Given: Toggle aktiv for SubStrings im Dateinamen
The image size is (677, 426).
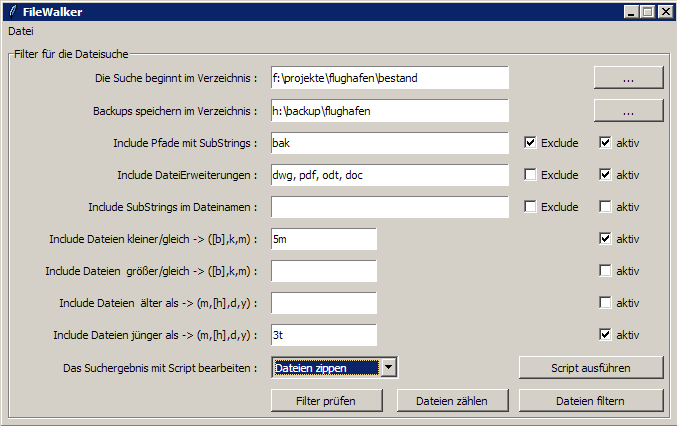Looking at the screenshot, I should point(605,207).
